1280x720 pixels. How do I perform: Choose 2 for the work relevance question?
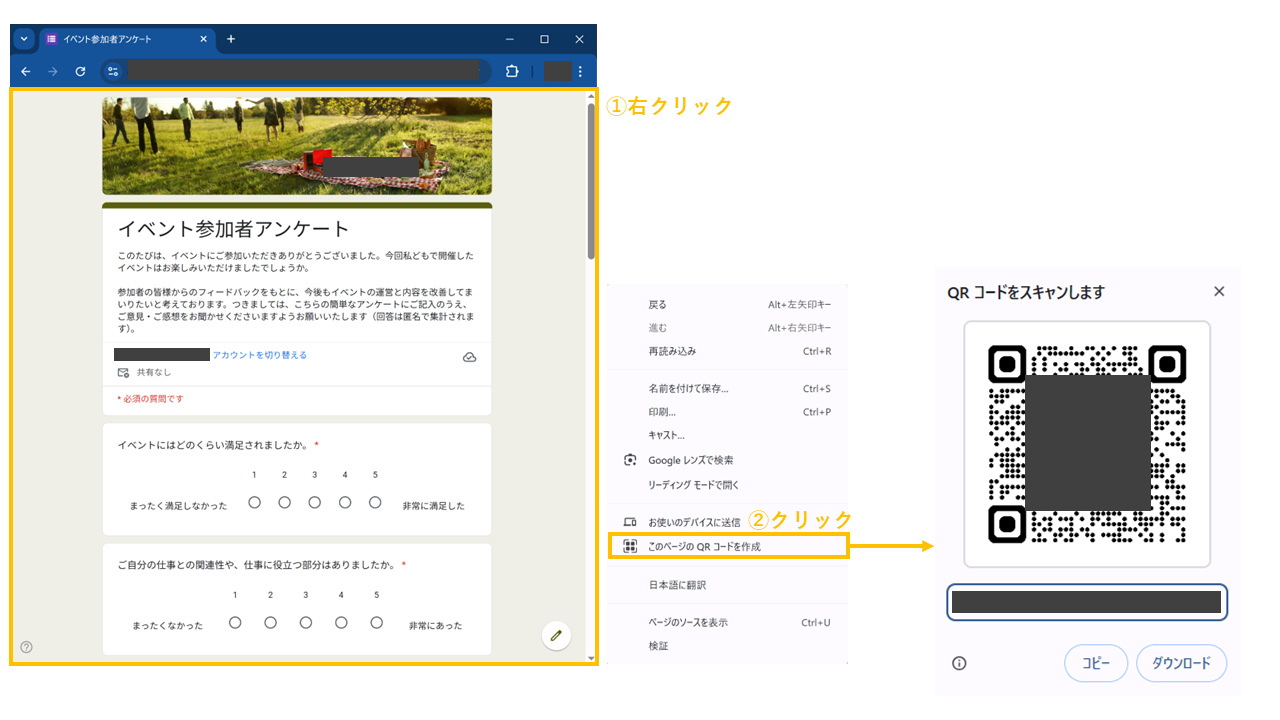point(270,623)
